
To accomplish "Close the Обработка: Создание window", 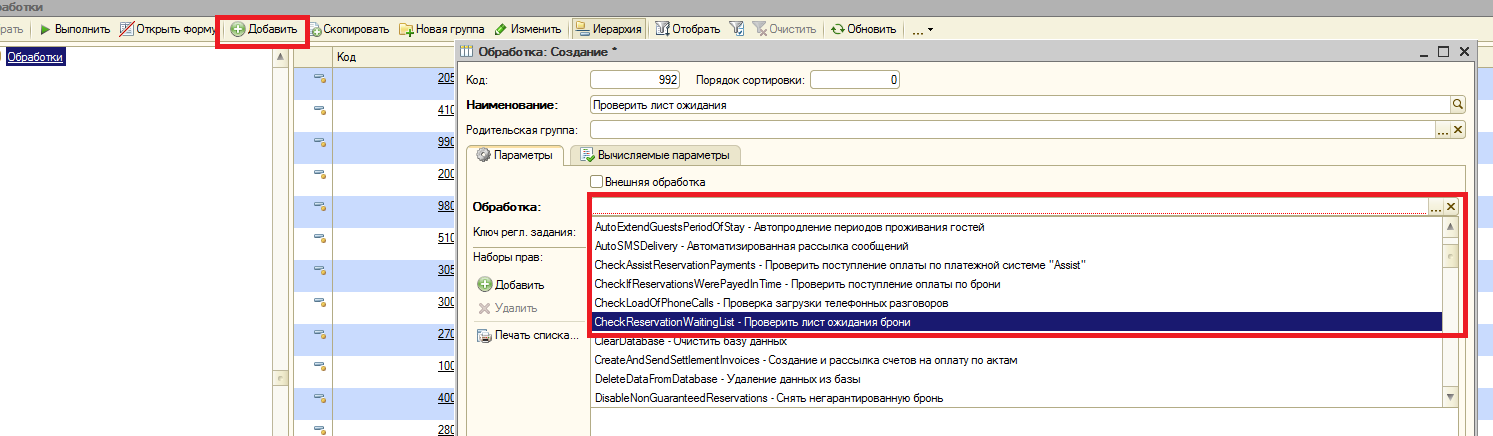I will tap(1464, 51).
